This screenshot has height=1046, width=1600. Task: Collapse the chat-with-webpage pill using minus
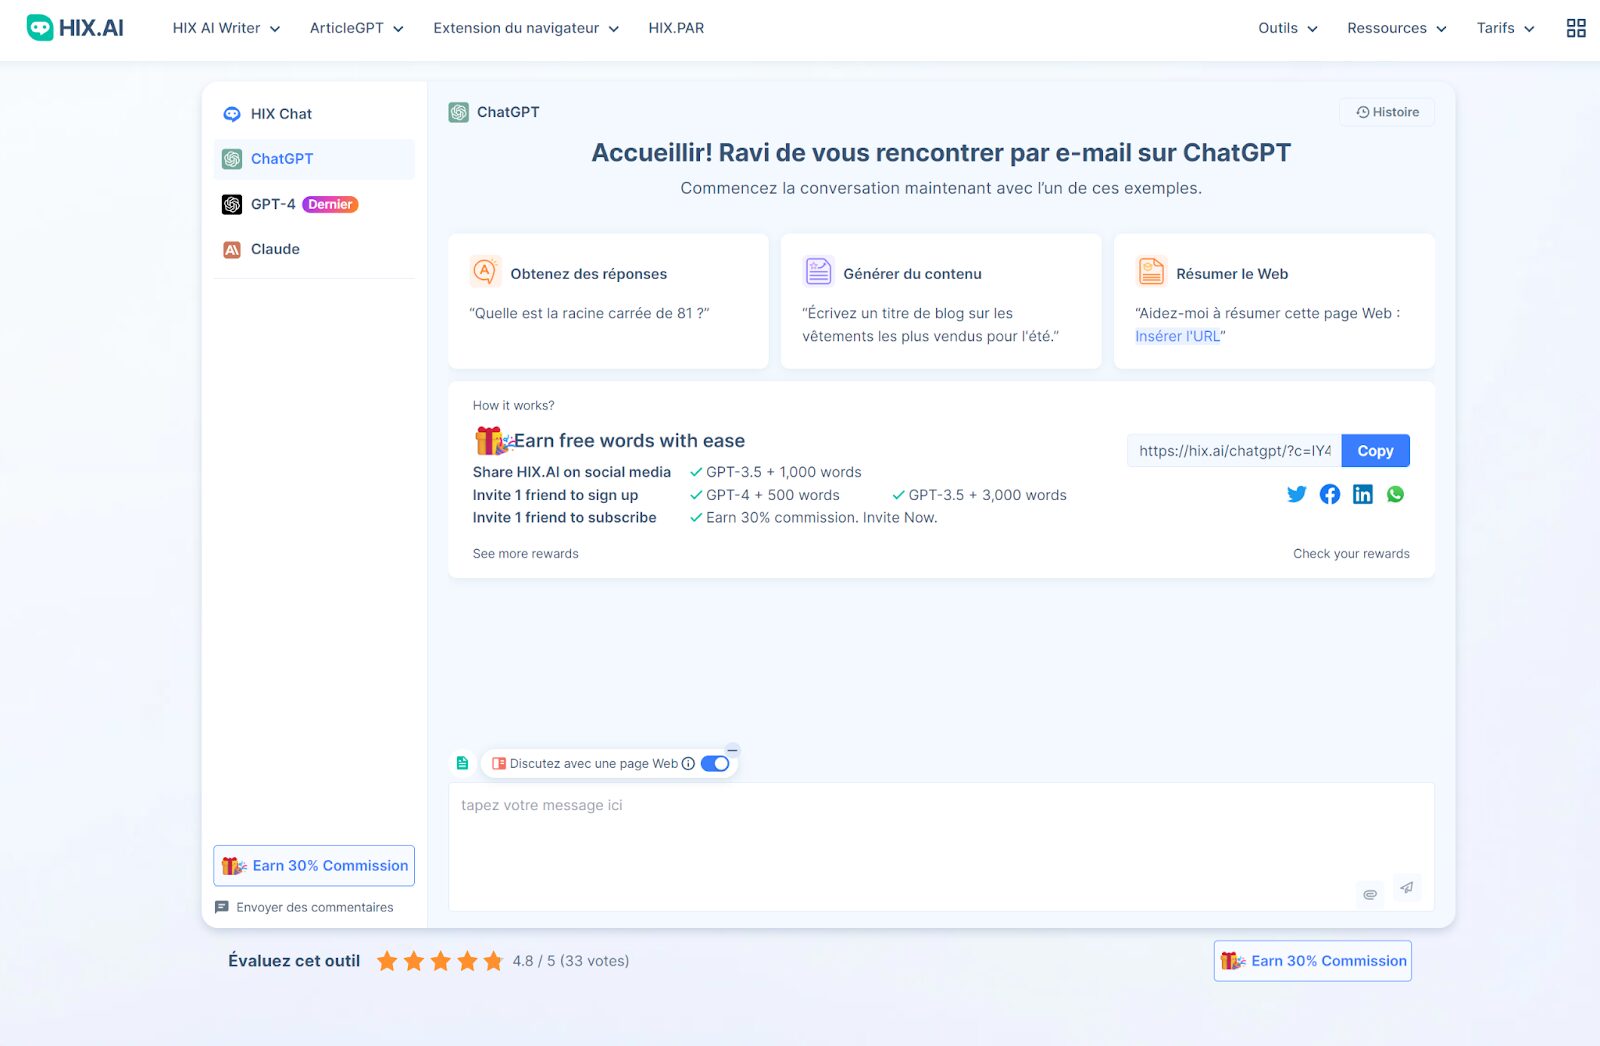point(732,750)
